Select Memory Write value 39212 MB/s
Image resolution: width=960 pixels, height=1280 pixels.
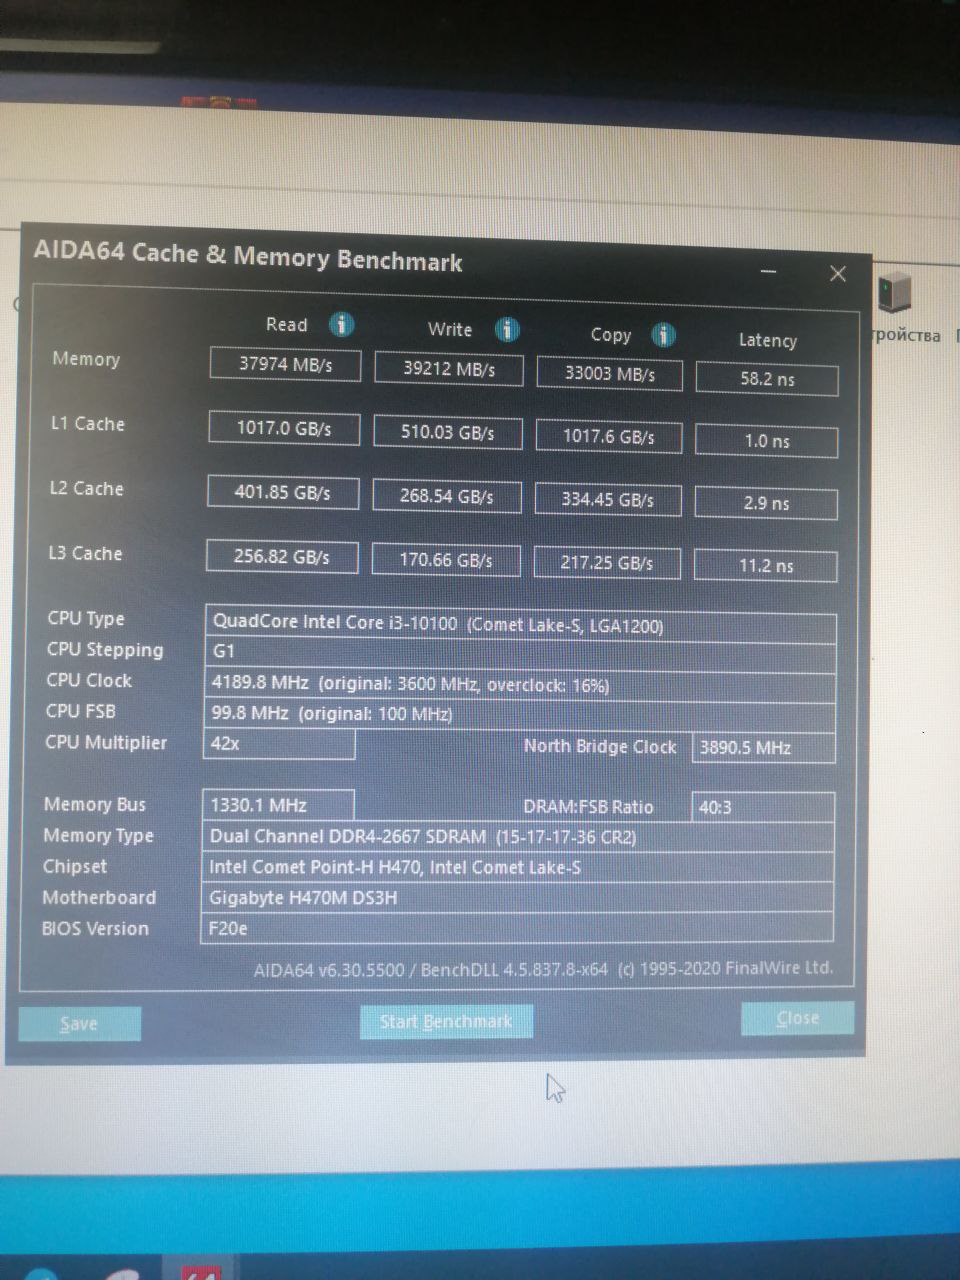click(x=448, y=368)
